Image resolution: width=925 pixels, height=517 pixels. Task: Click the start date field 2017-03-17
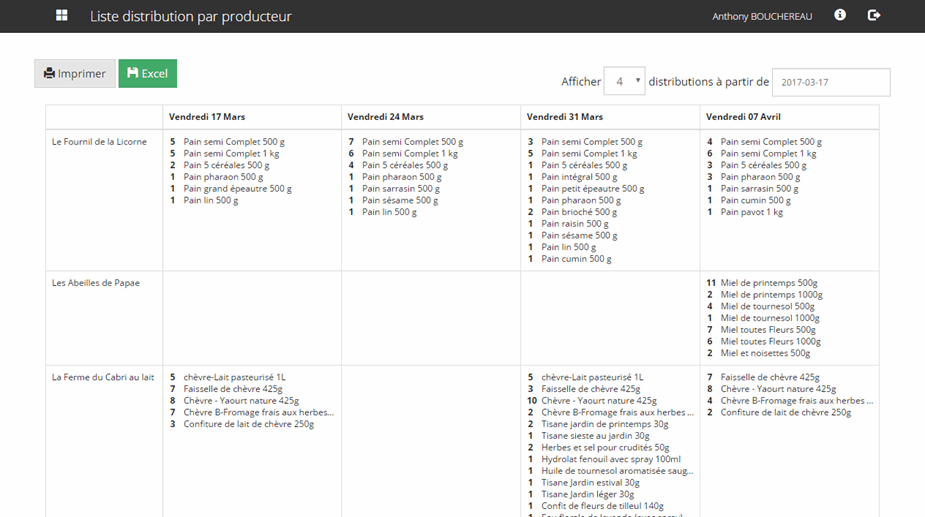831,82
